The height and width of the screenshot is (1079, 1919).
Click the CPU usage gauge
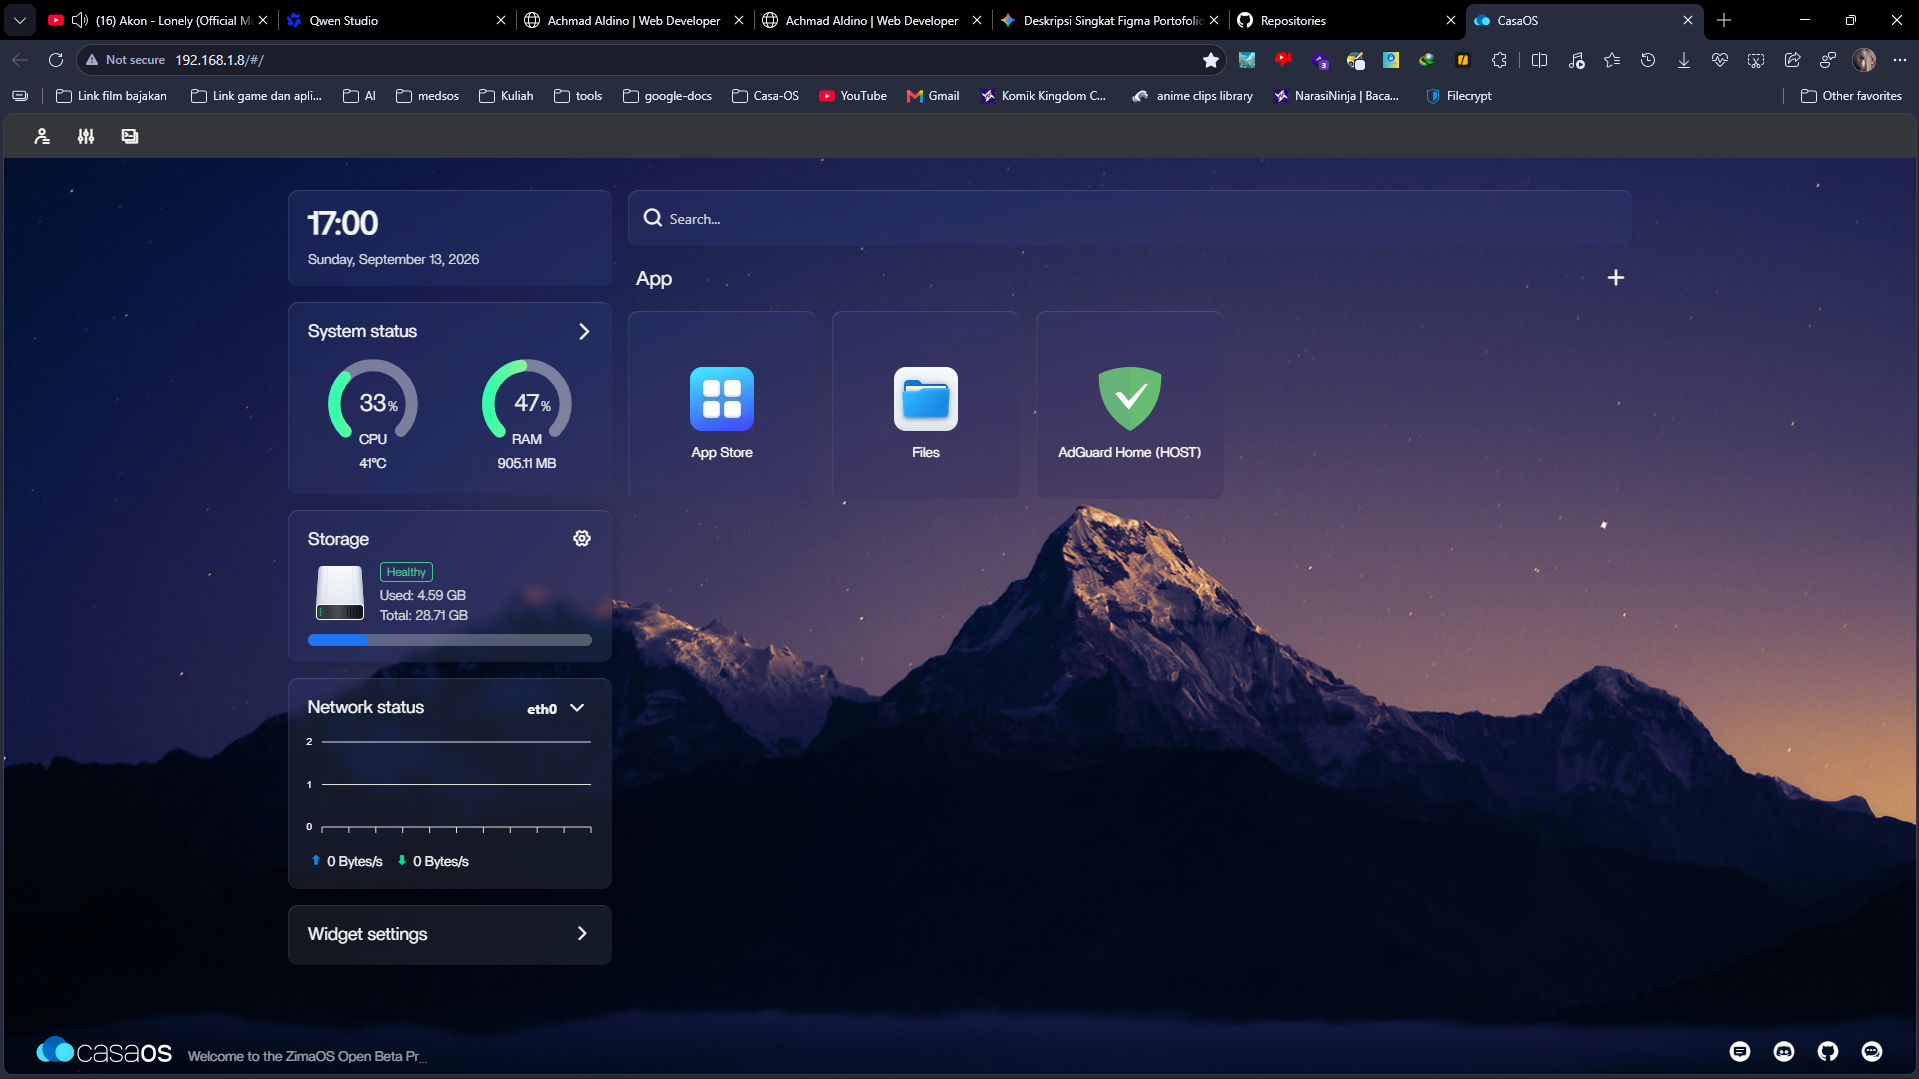373,402
